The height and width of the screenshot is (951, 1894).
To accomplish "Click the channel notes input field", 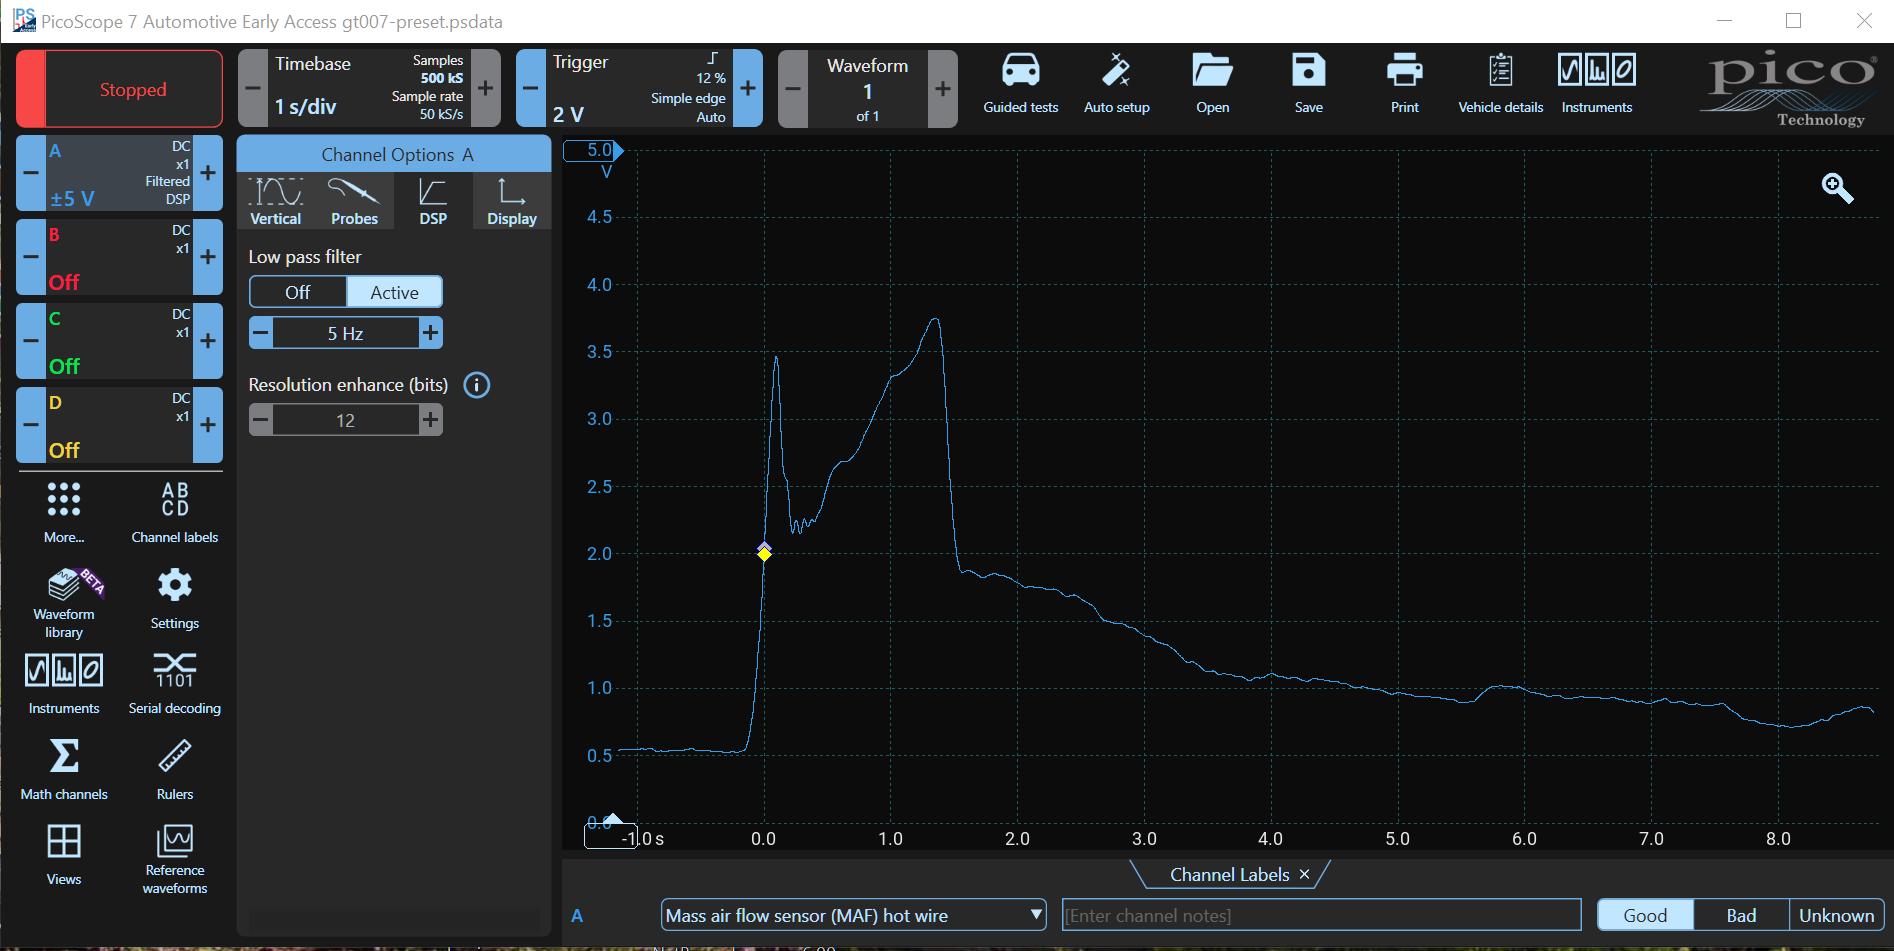I will [1321, 915].
